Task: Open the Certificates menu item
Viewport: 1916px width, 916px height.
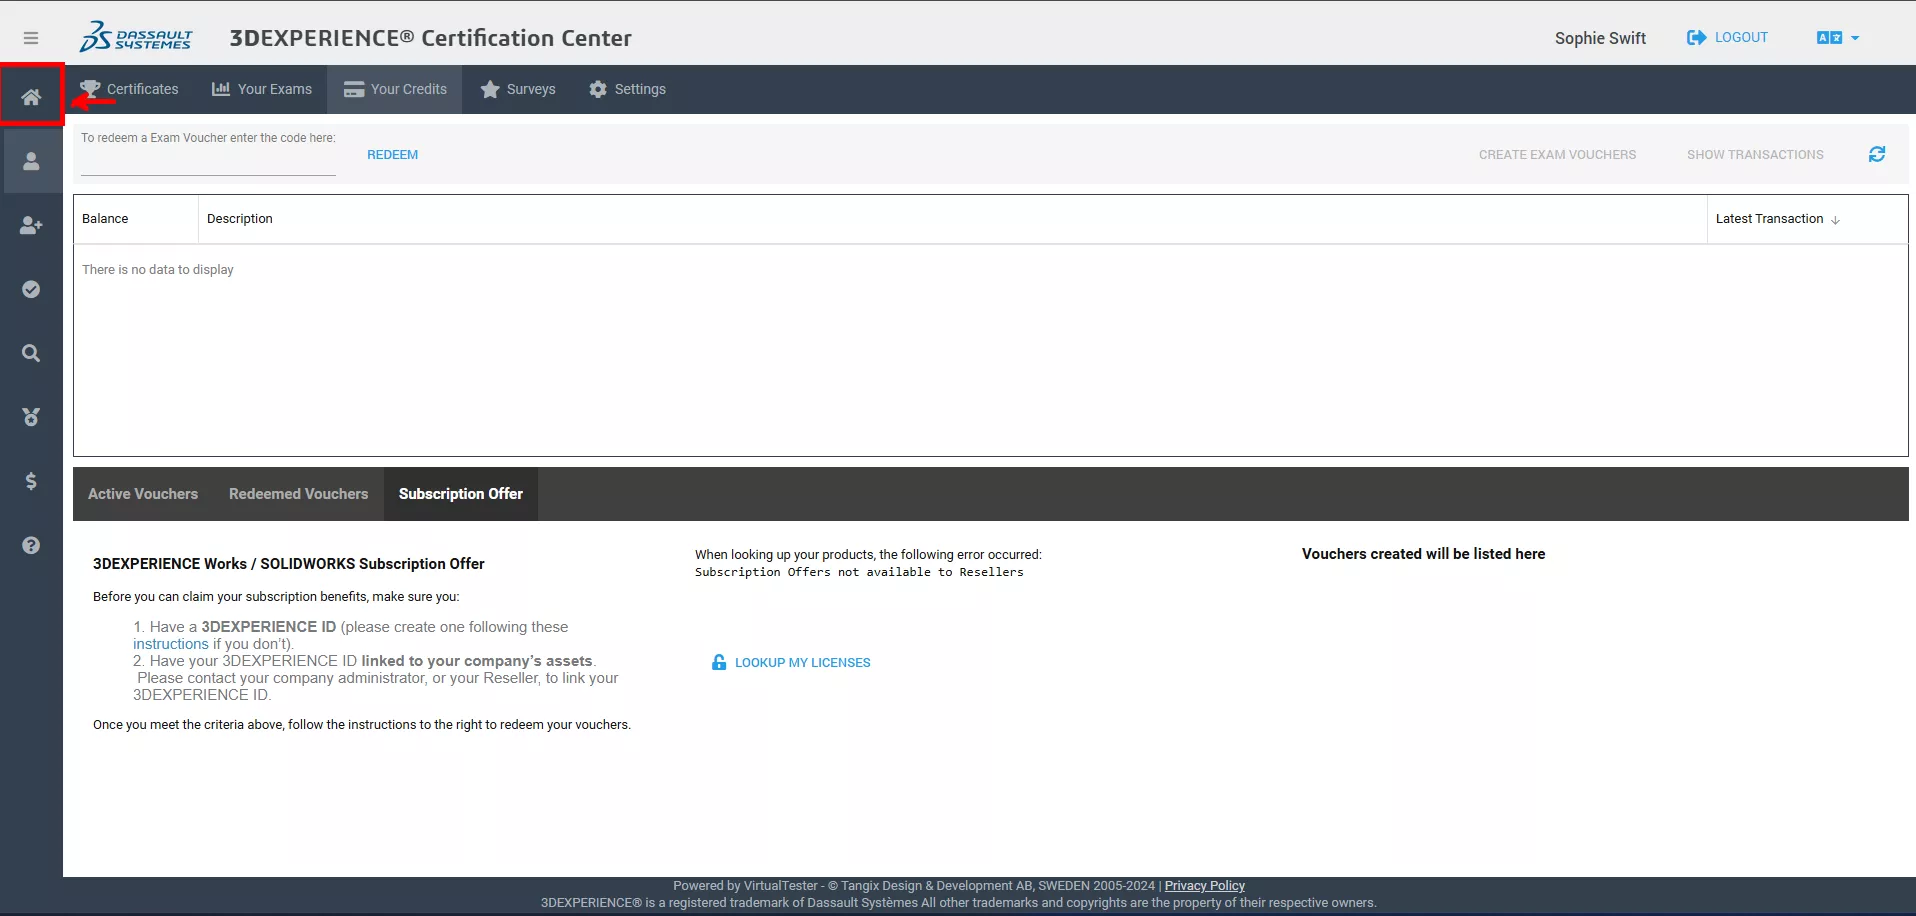Action: [x=130, y=89]
